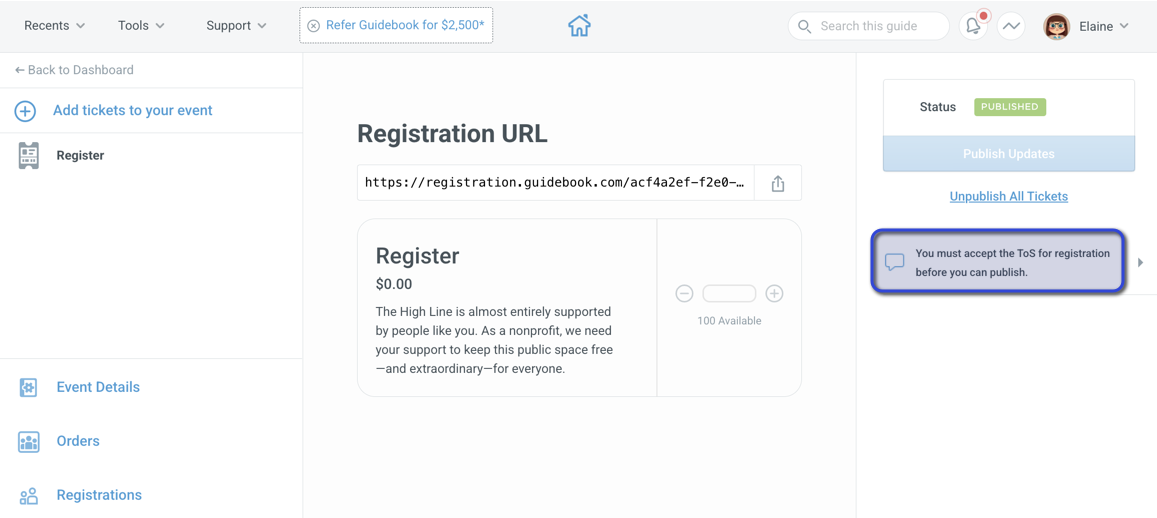Viewport: 1157px width, 518px height.
Task: Open the Guidebook home icon
Action: point(579,26)
